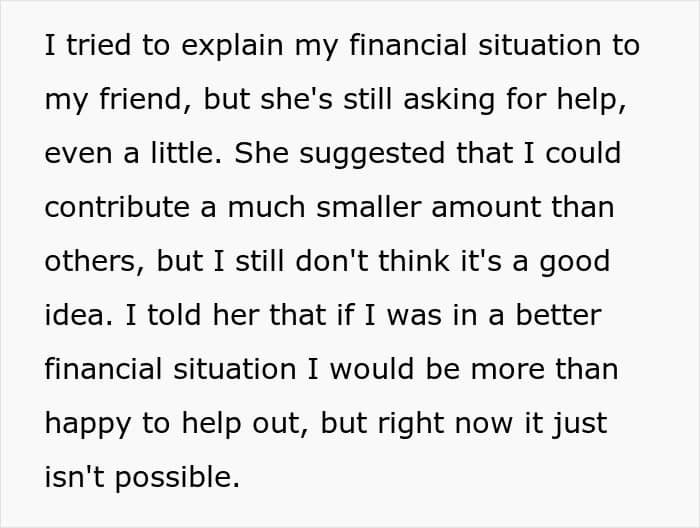
Task: Click the word "help," ending the second line
Action: point(592,100)
